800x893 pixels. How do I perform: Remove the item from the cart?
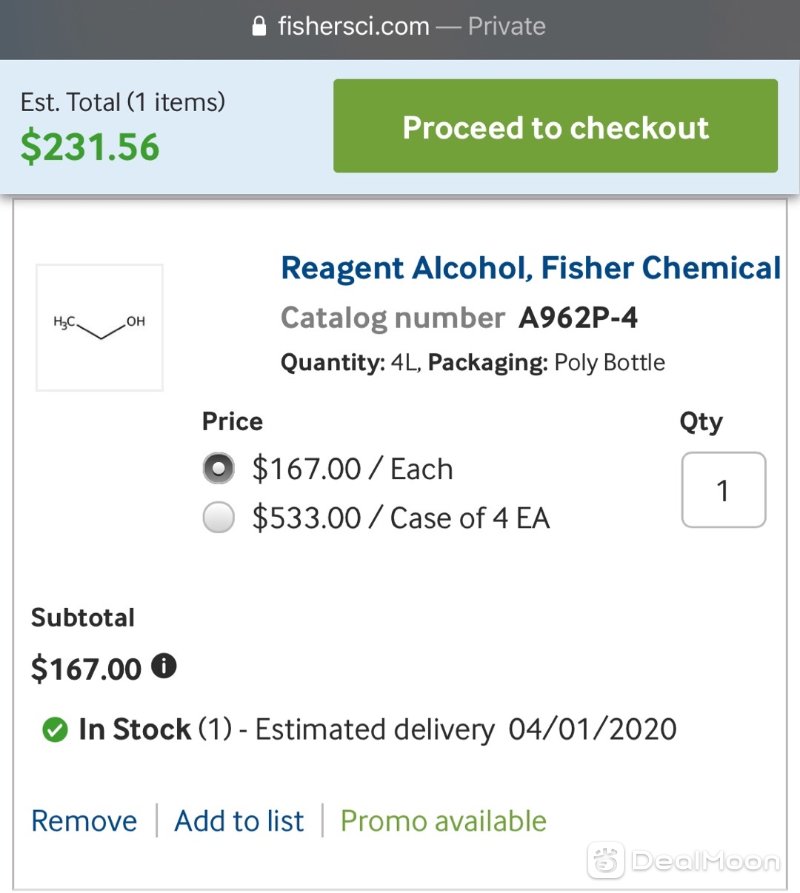tap(84, 821)
